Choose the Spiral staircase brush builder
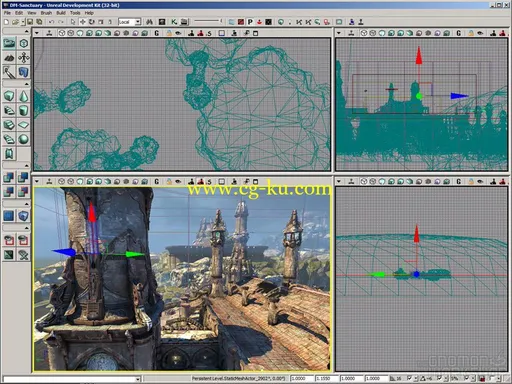This screenshot has height=384, width=512. (x=9, y=139)
